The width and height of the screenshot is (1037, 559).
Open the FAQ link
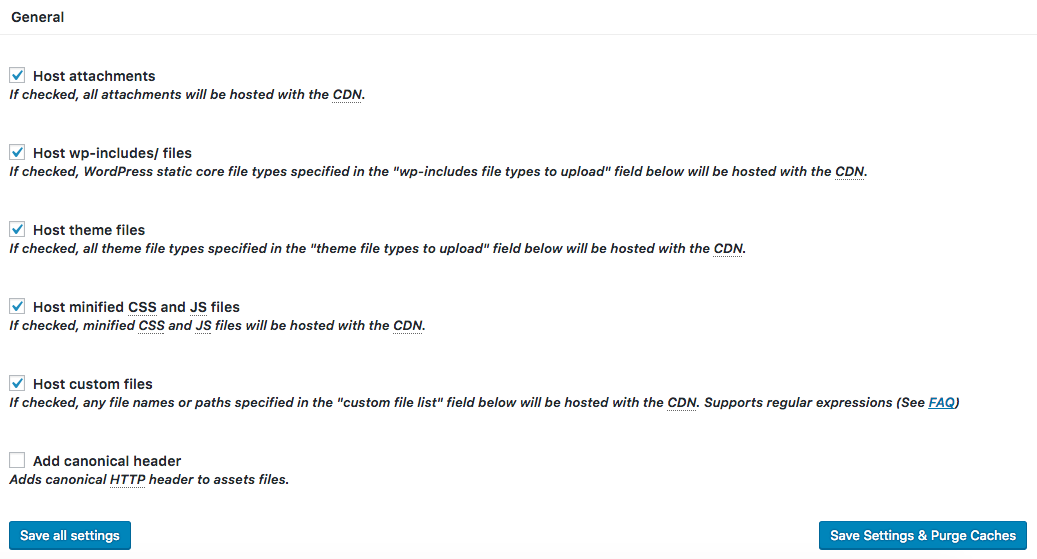942,402
